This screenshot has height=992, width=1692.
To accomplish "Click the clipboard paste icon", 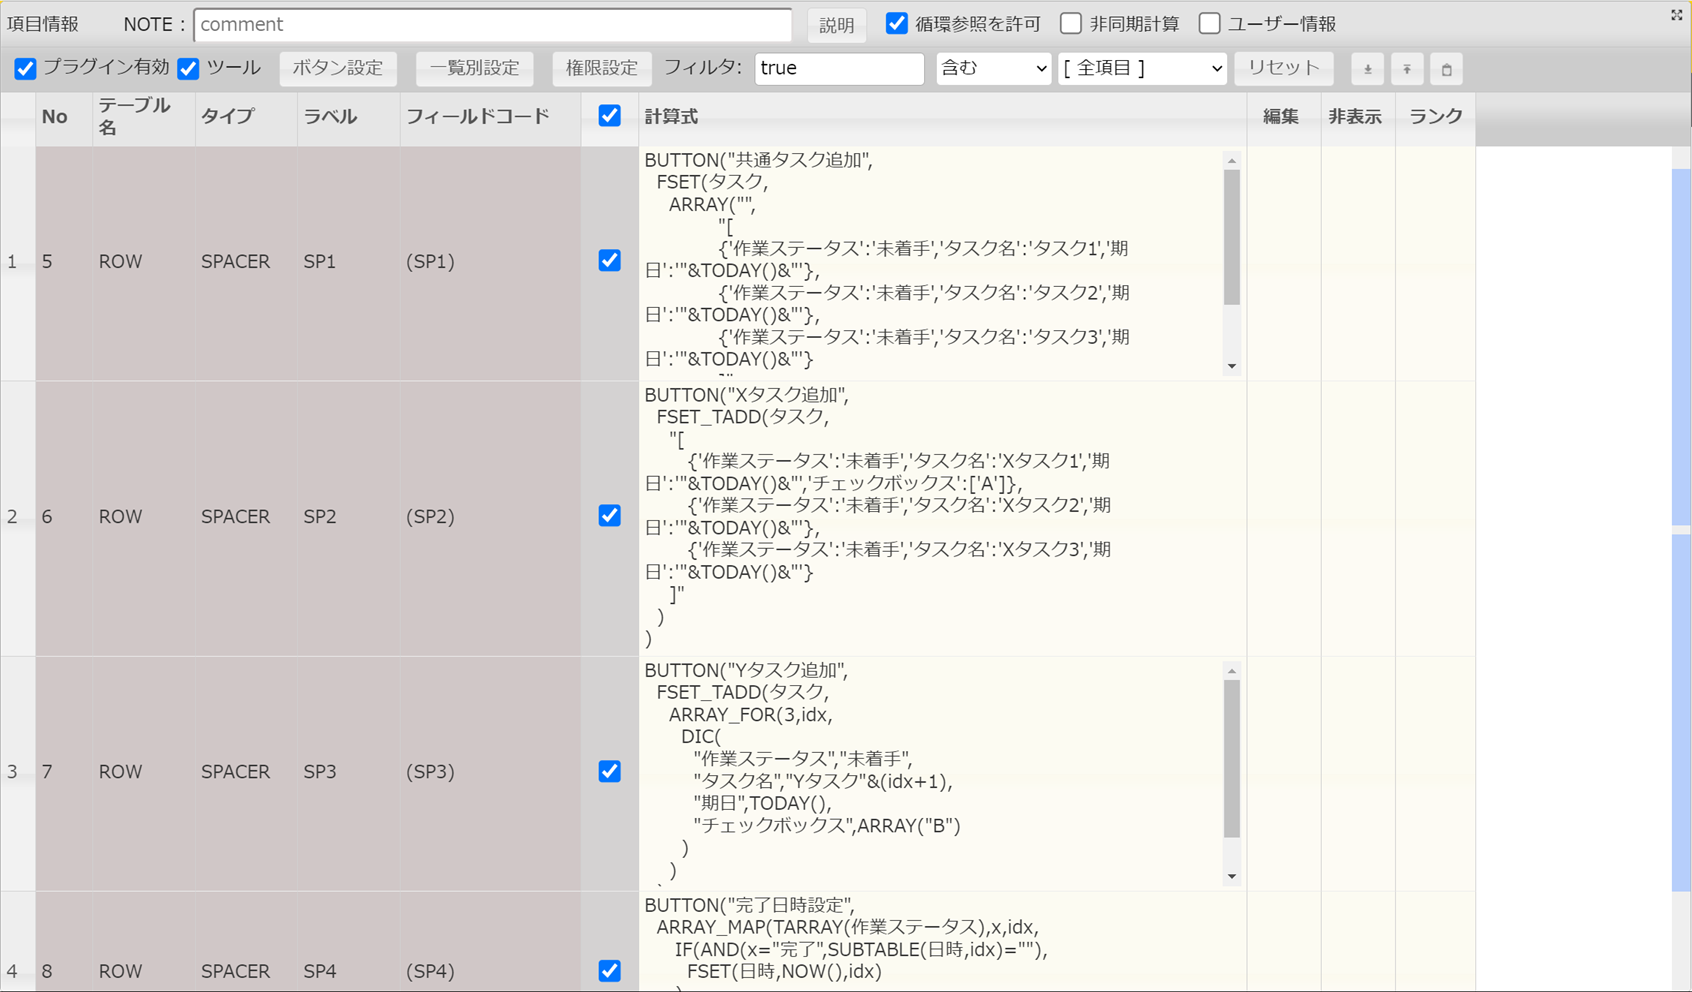I will point(1446,69).
